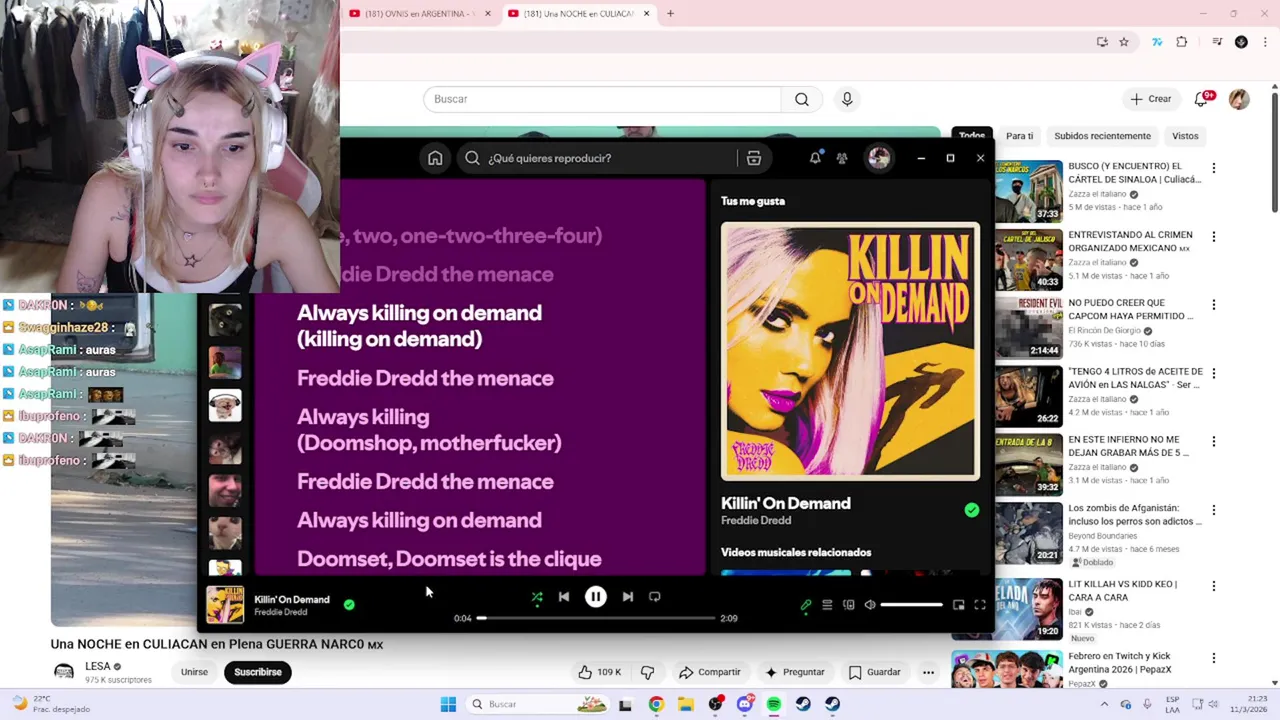Pause the playing song in Spotify
Image resolution: width=1280 pixels, height=720 pixels.
coord(595,597)
